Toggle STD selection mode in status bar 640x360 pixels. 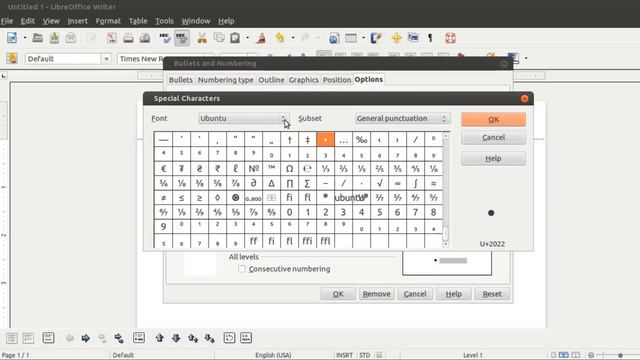click(364, 355)
